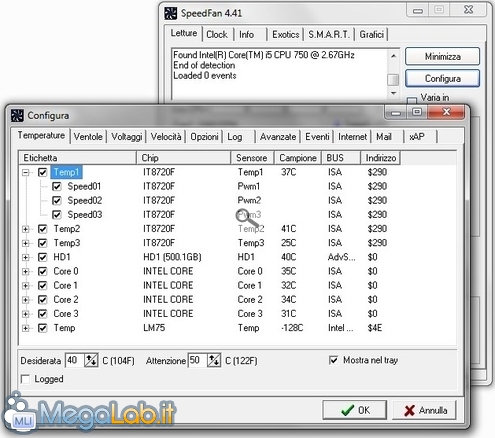Click the SpeedFan fan icon in title bar
Image resolution: width=495 pixels, height=438 pixels.
[x=171, y=13]
